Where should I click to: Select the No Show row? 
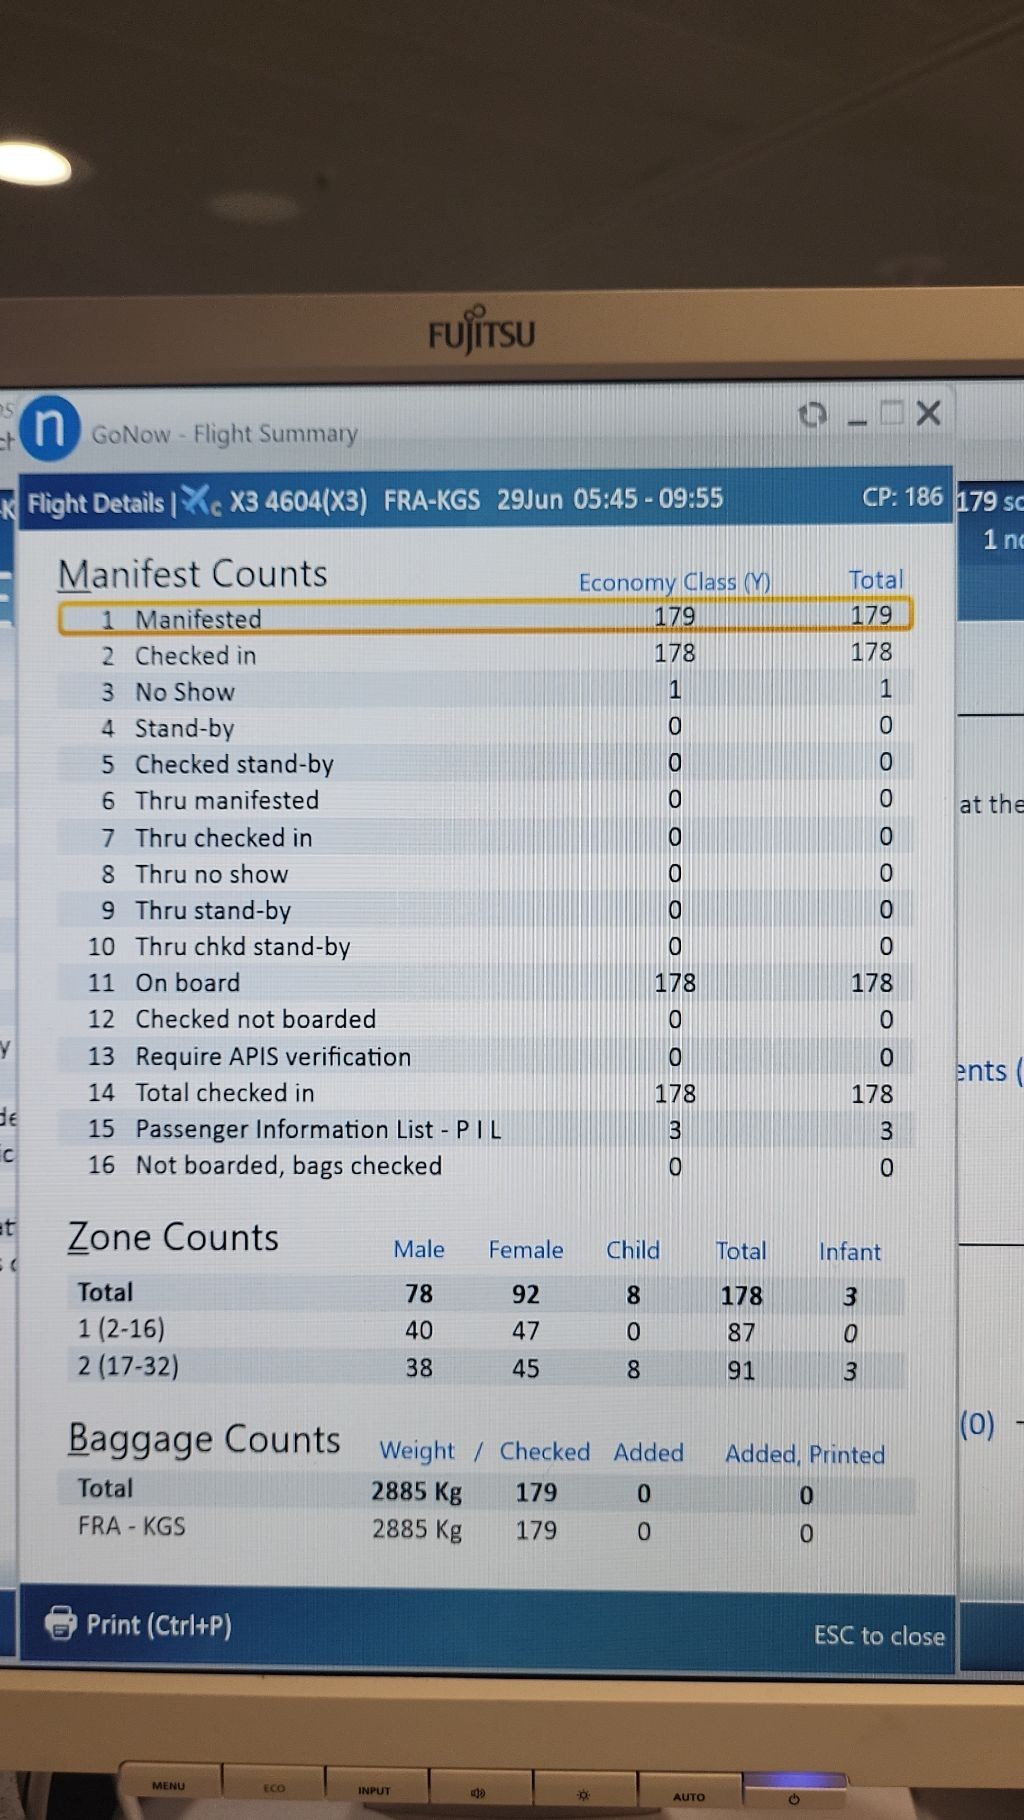(485, 691)
